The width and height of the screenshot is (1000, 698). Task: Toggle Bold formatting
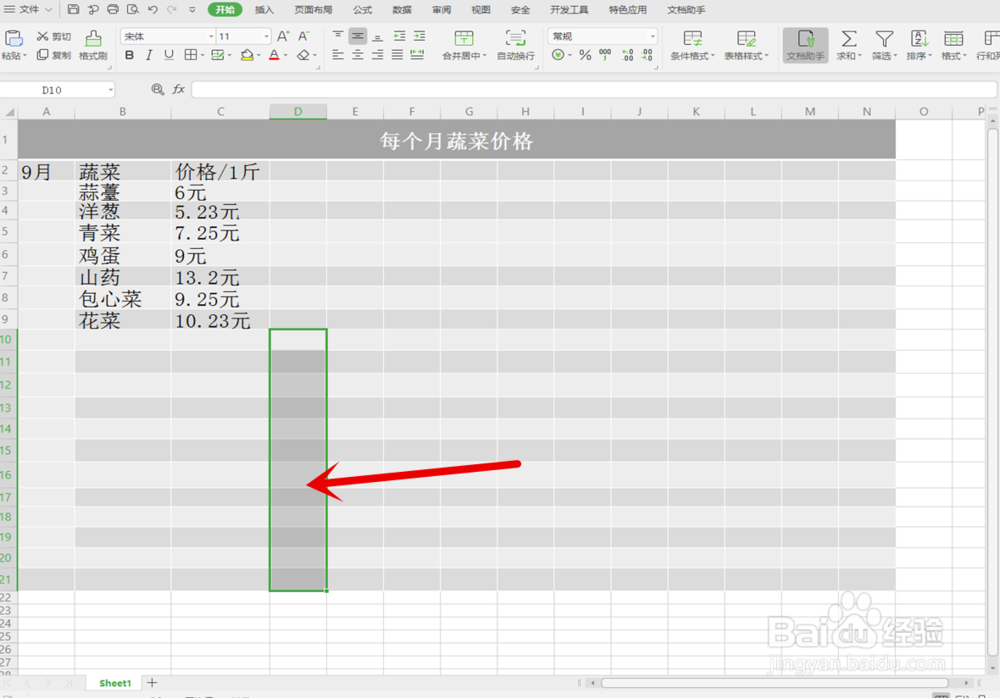coord(129,56)
